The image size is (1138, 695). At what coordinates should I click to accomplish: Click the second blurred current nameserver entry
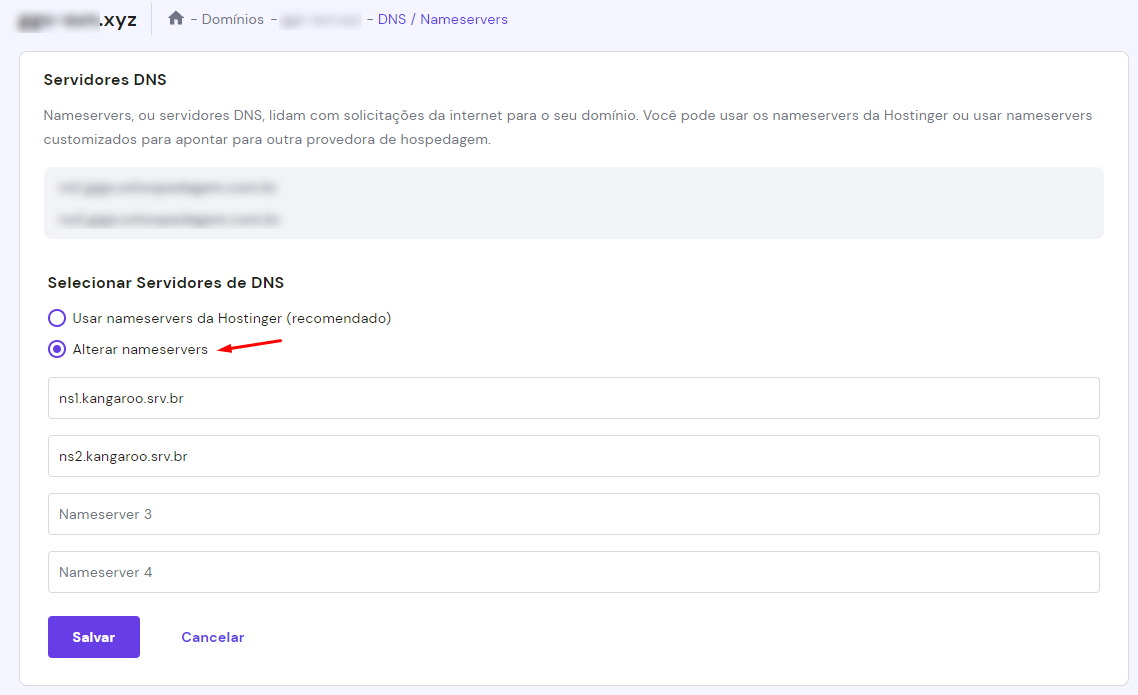[168, 218]
